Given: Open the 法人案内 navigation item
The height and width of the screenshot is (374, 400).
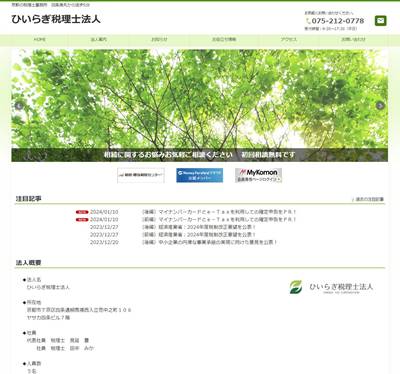Looking at the screenshot, I should coord(99,39).
